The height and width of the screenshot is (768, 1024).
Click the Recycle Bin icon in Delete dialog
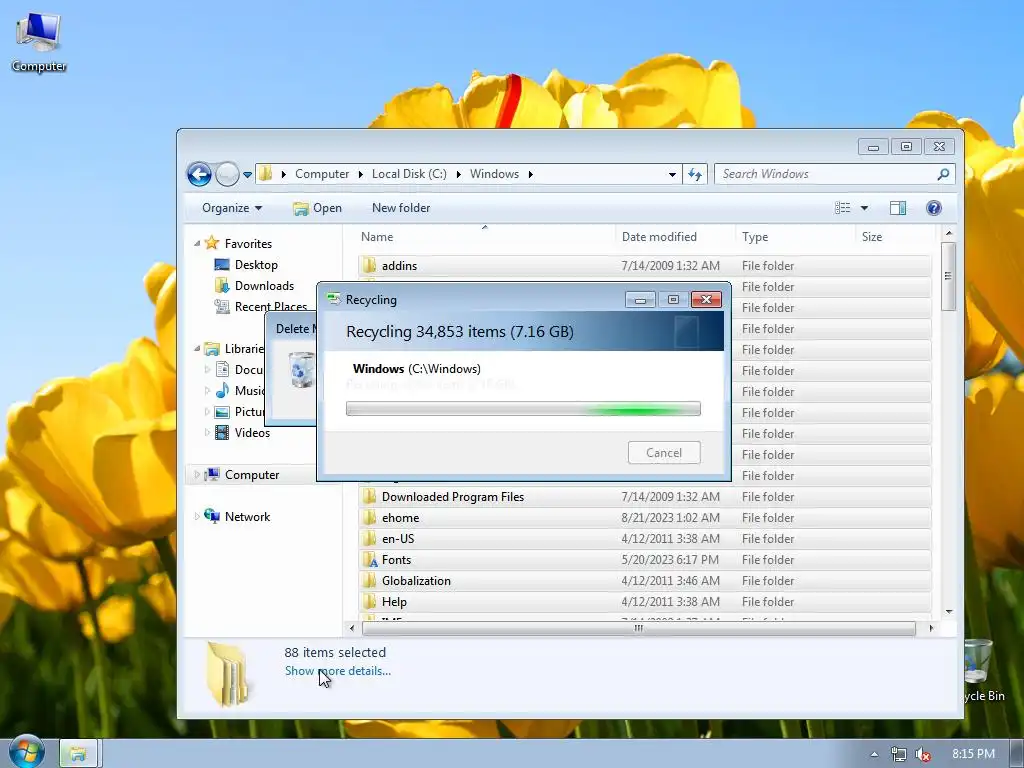coord(301,370)
